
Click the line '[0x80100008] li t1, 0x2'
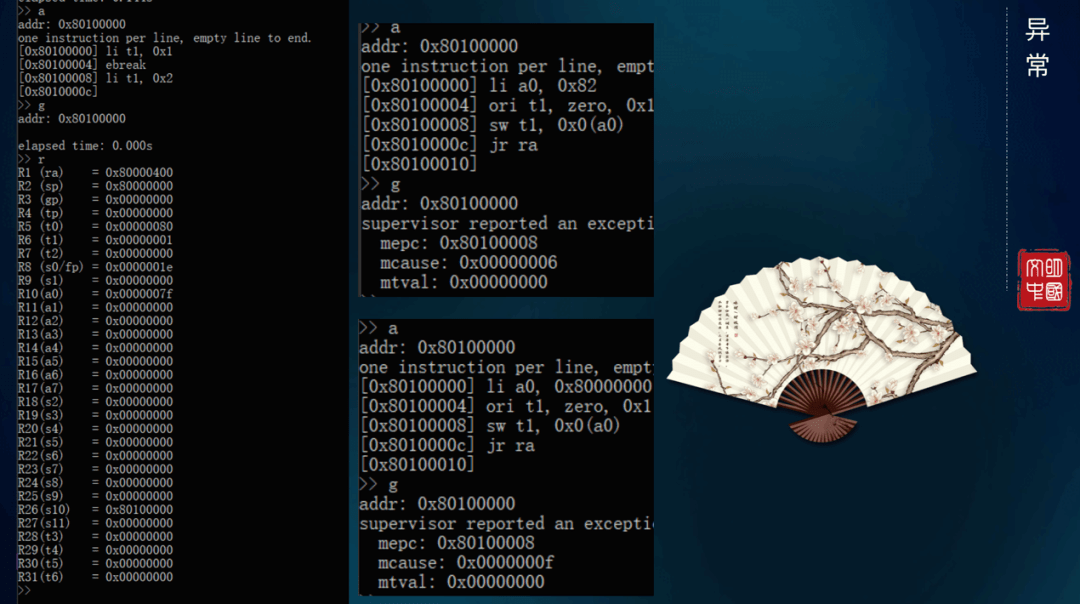[x=95, y=79]
